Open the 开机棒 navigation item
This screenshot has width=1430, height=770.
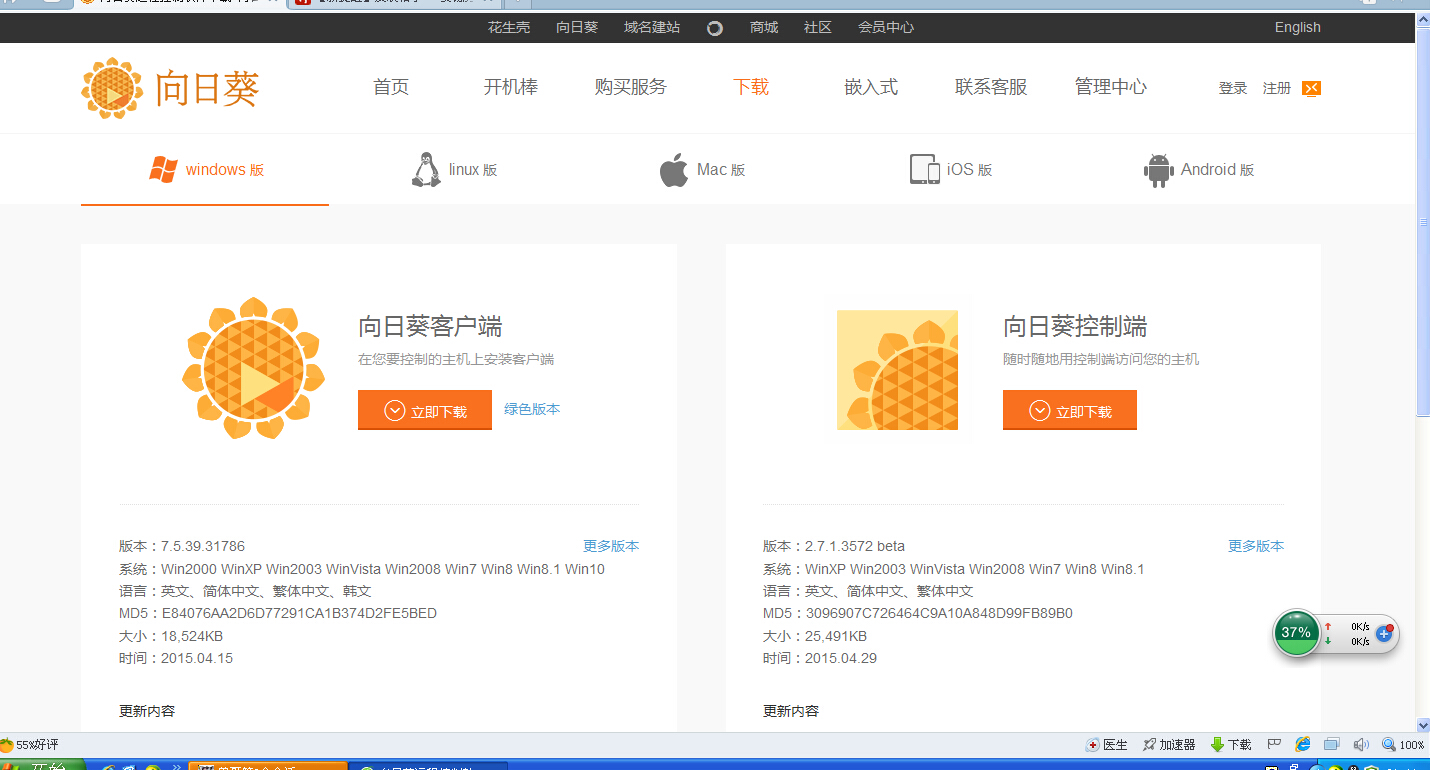[511, 87]
